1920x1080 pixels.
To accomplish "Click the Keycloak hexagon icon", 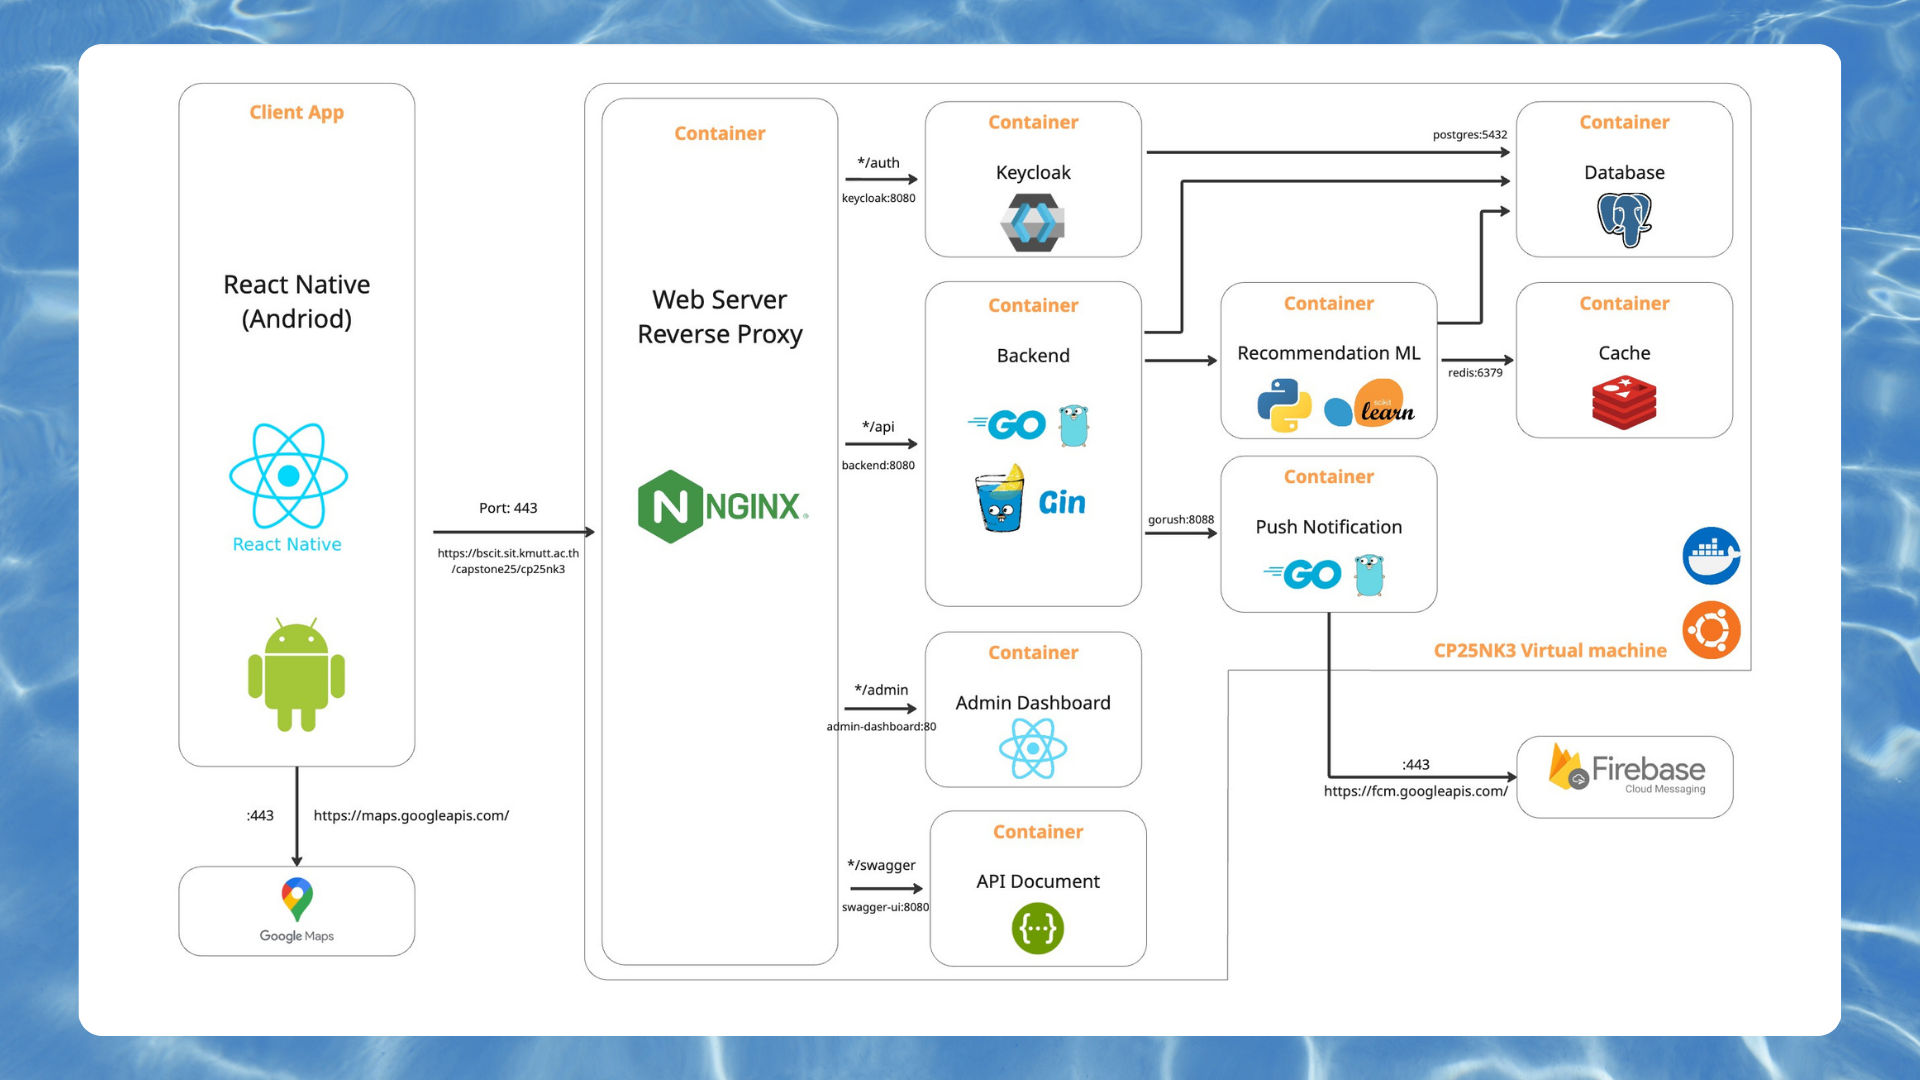I will tap(1033, 222).
